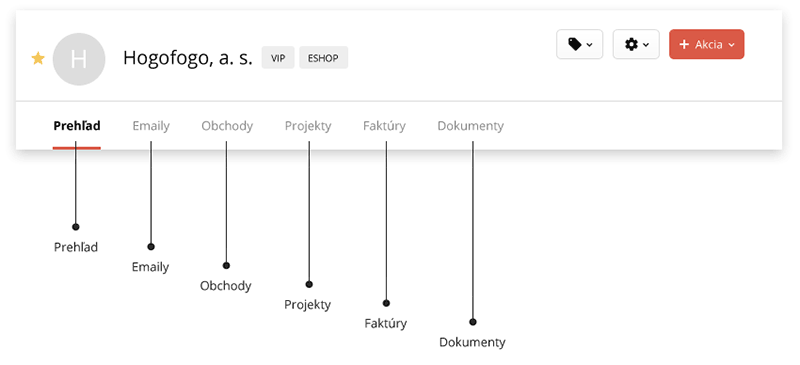
Task: Toggle the yellow favorite star
Action: coord(38,59)
